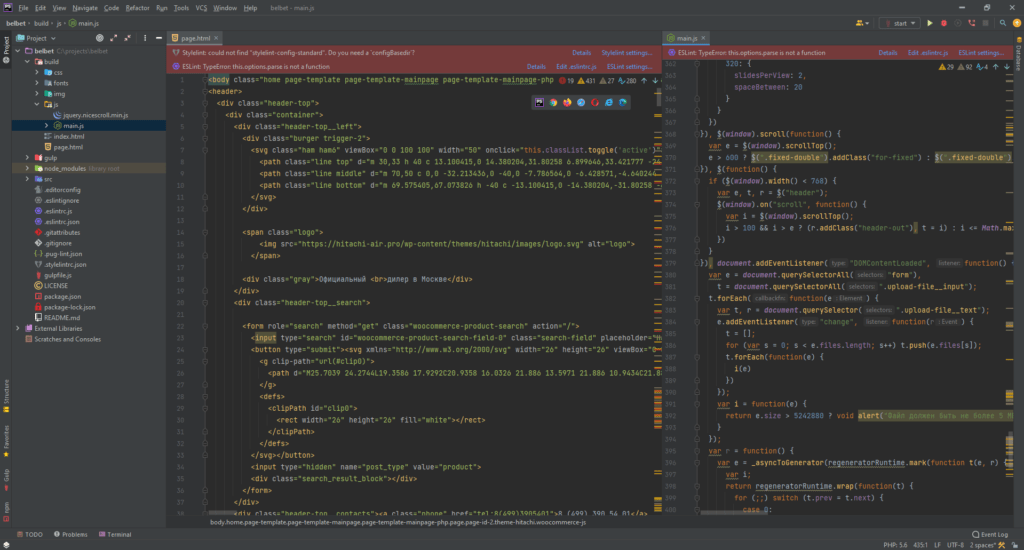The width and height of the screenshot is (1024, 550).
Task: Click the Debug bug icon
Action: tap(944, 22)
